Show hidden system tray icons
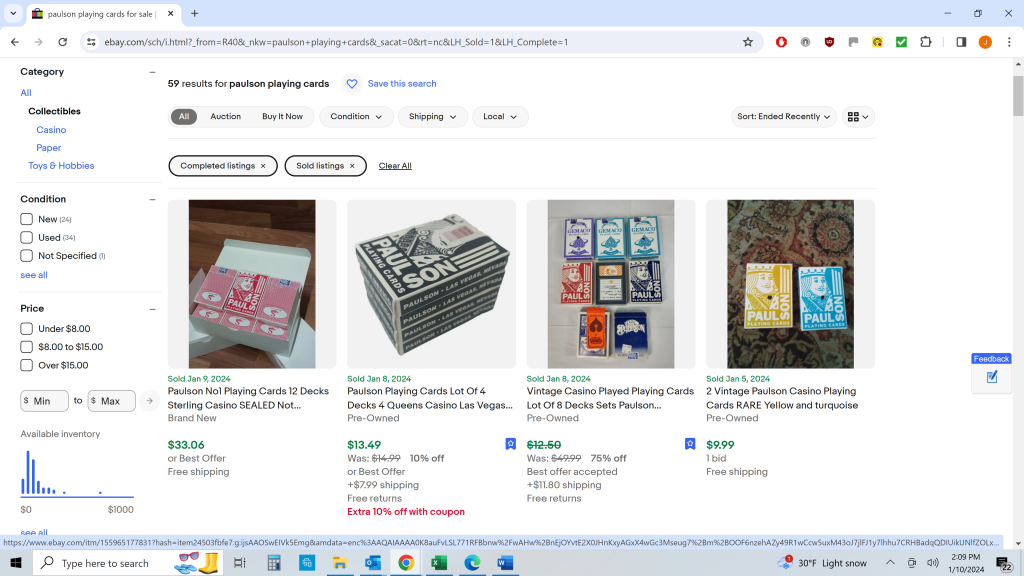The image size is (1024, 576). tap(889, 563)
